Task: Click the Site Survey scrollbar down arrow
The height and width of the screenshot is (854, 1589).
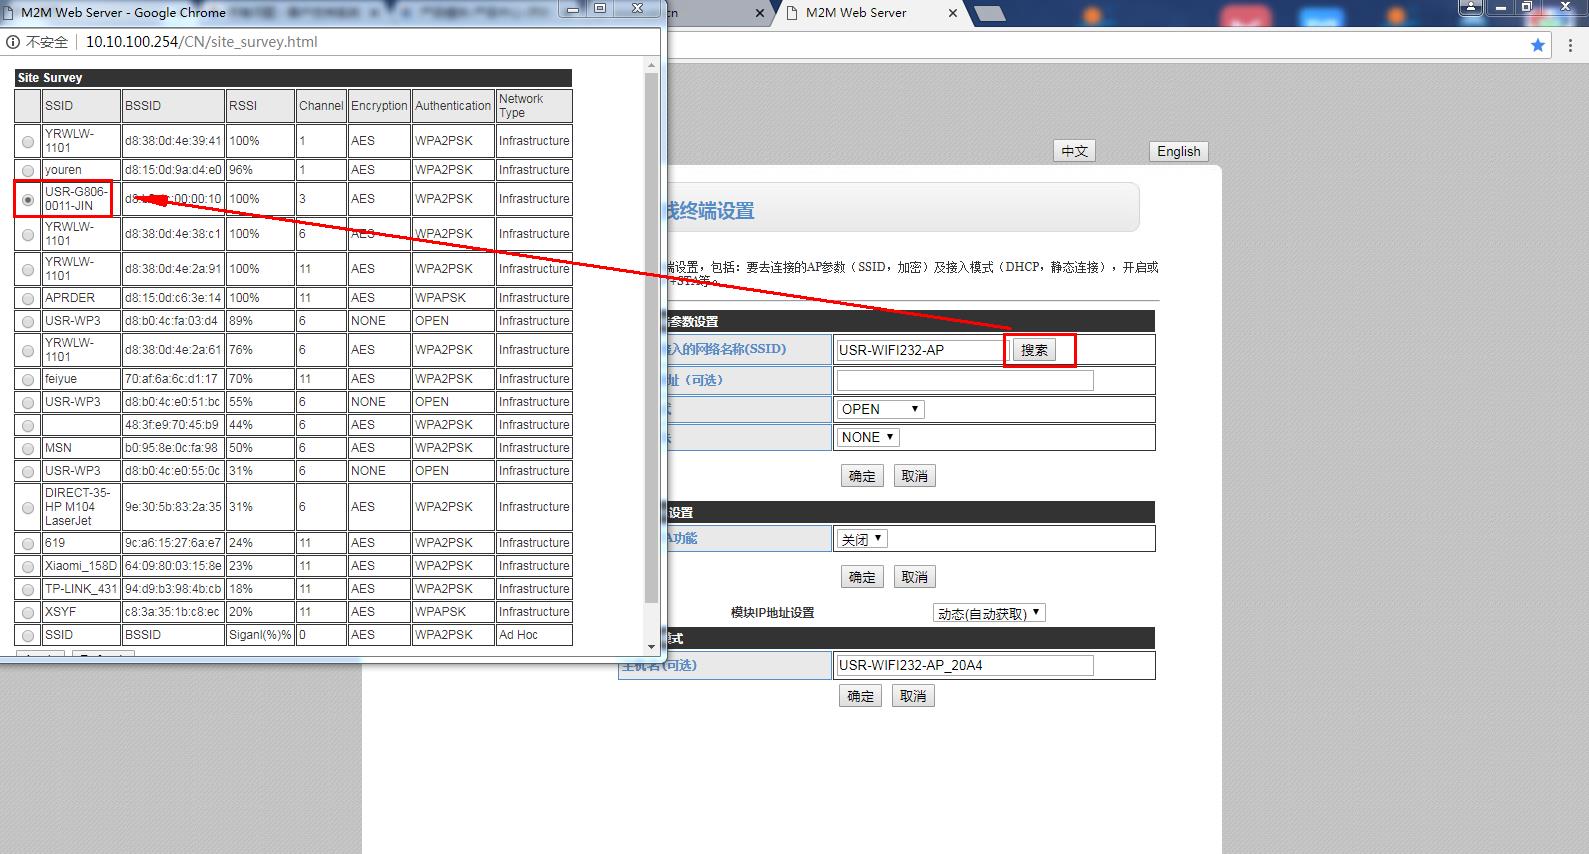Action: 652,647
